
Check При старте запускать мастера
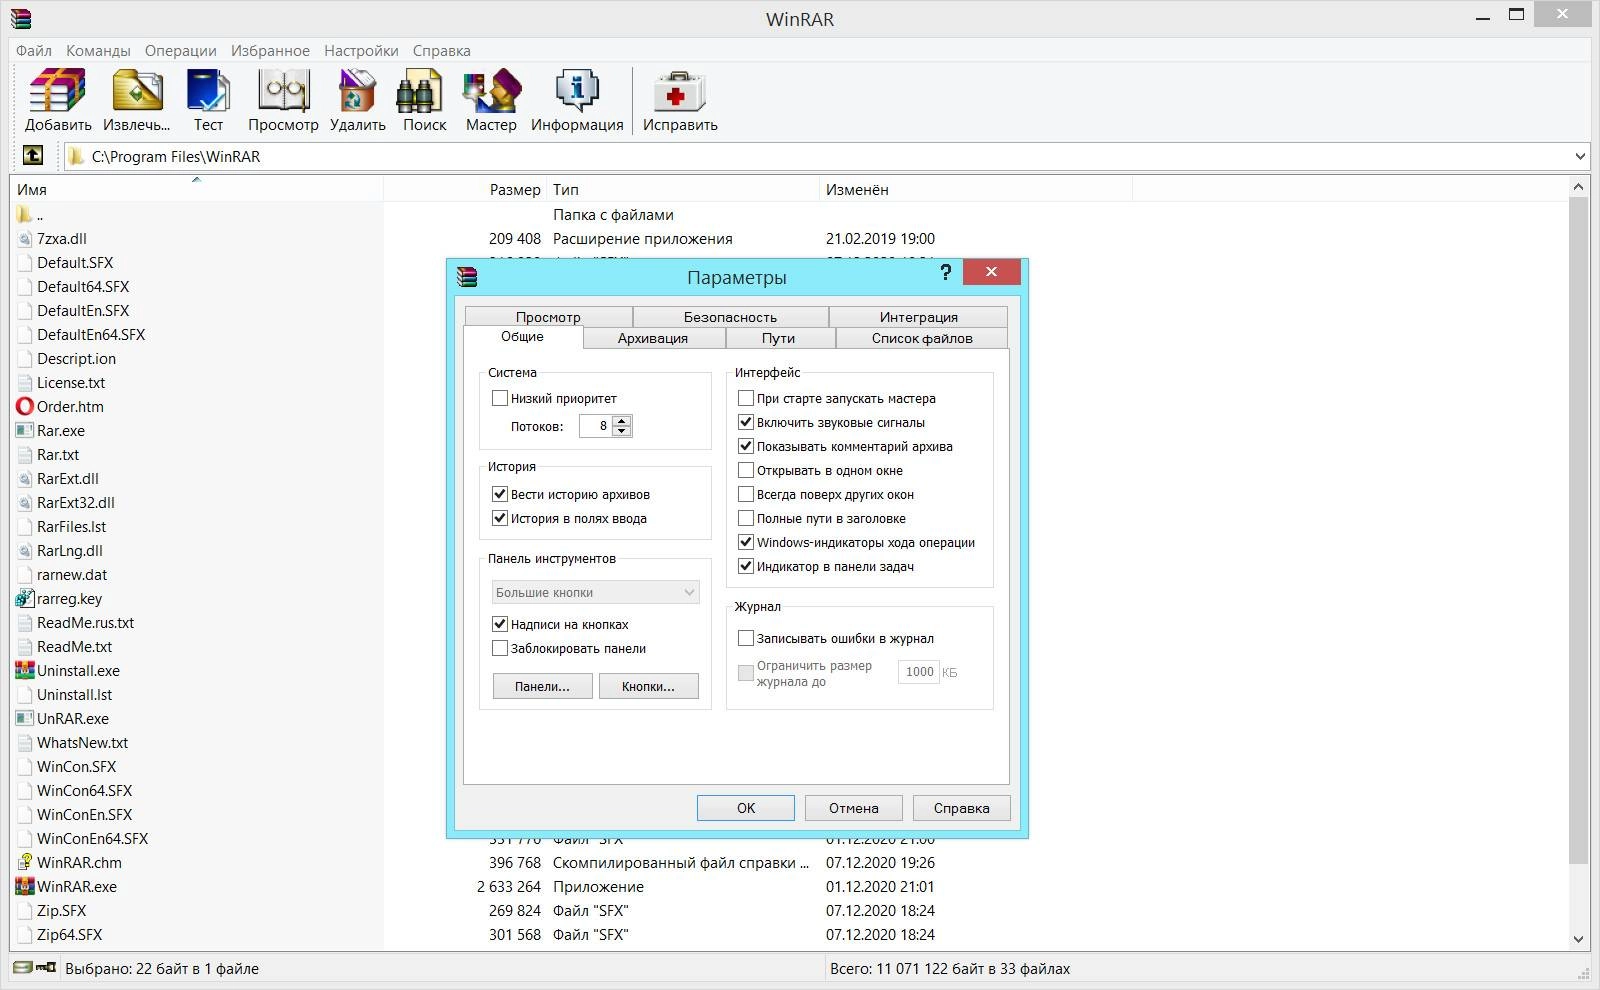[x=746, y=398]
